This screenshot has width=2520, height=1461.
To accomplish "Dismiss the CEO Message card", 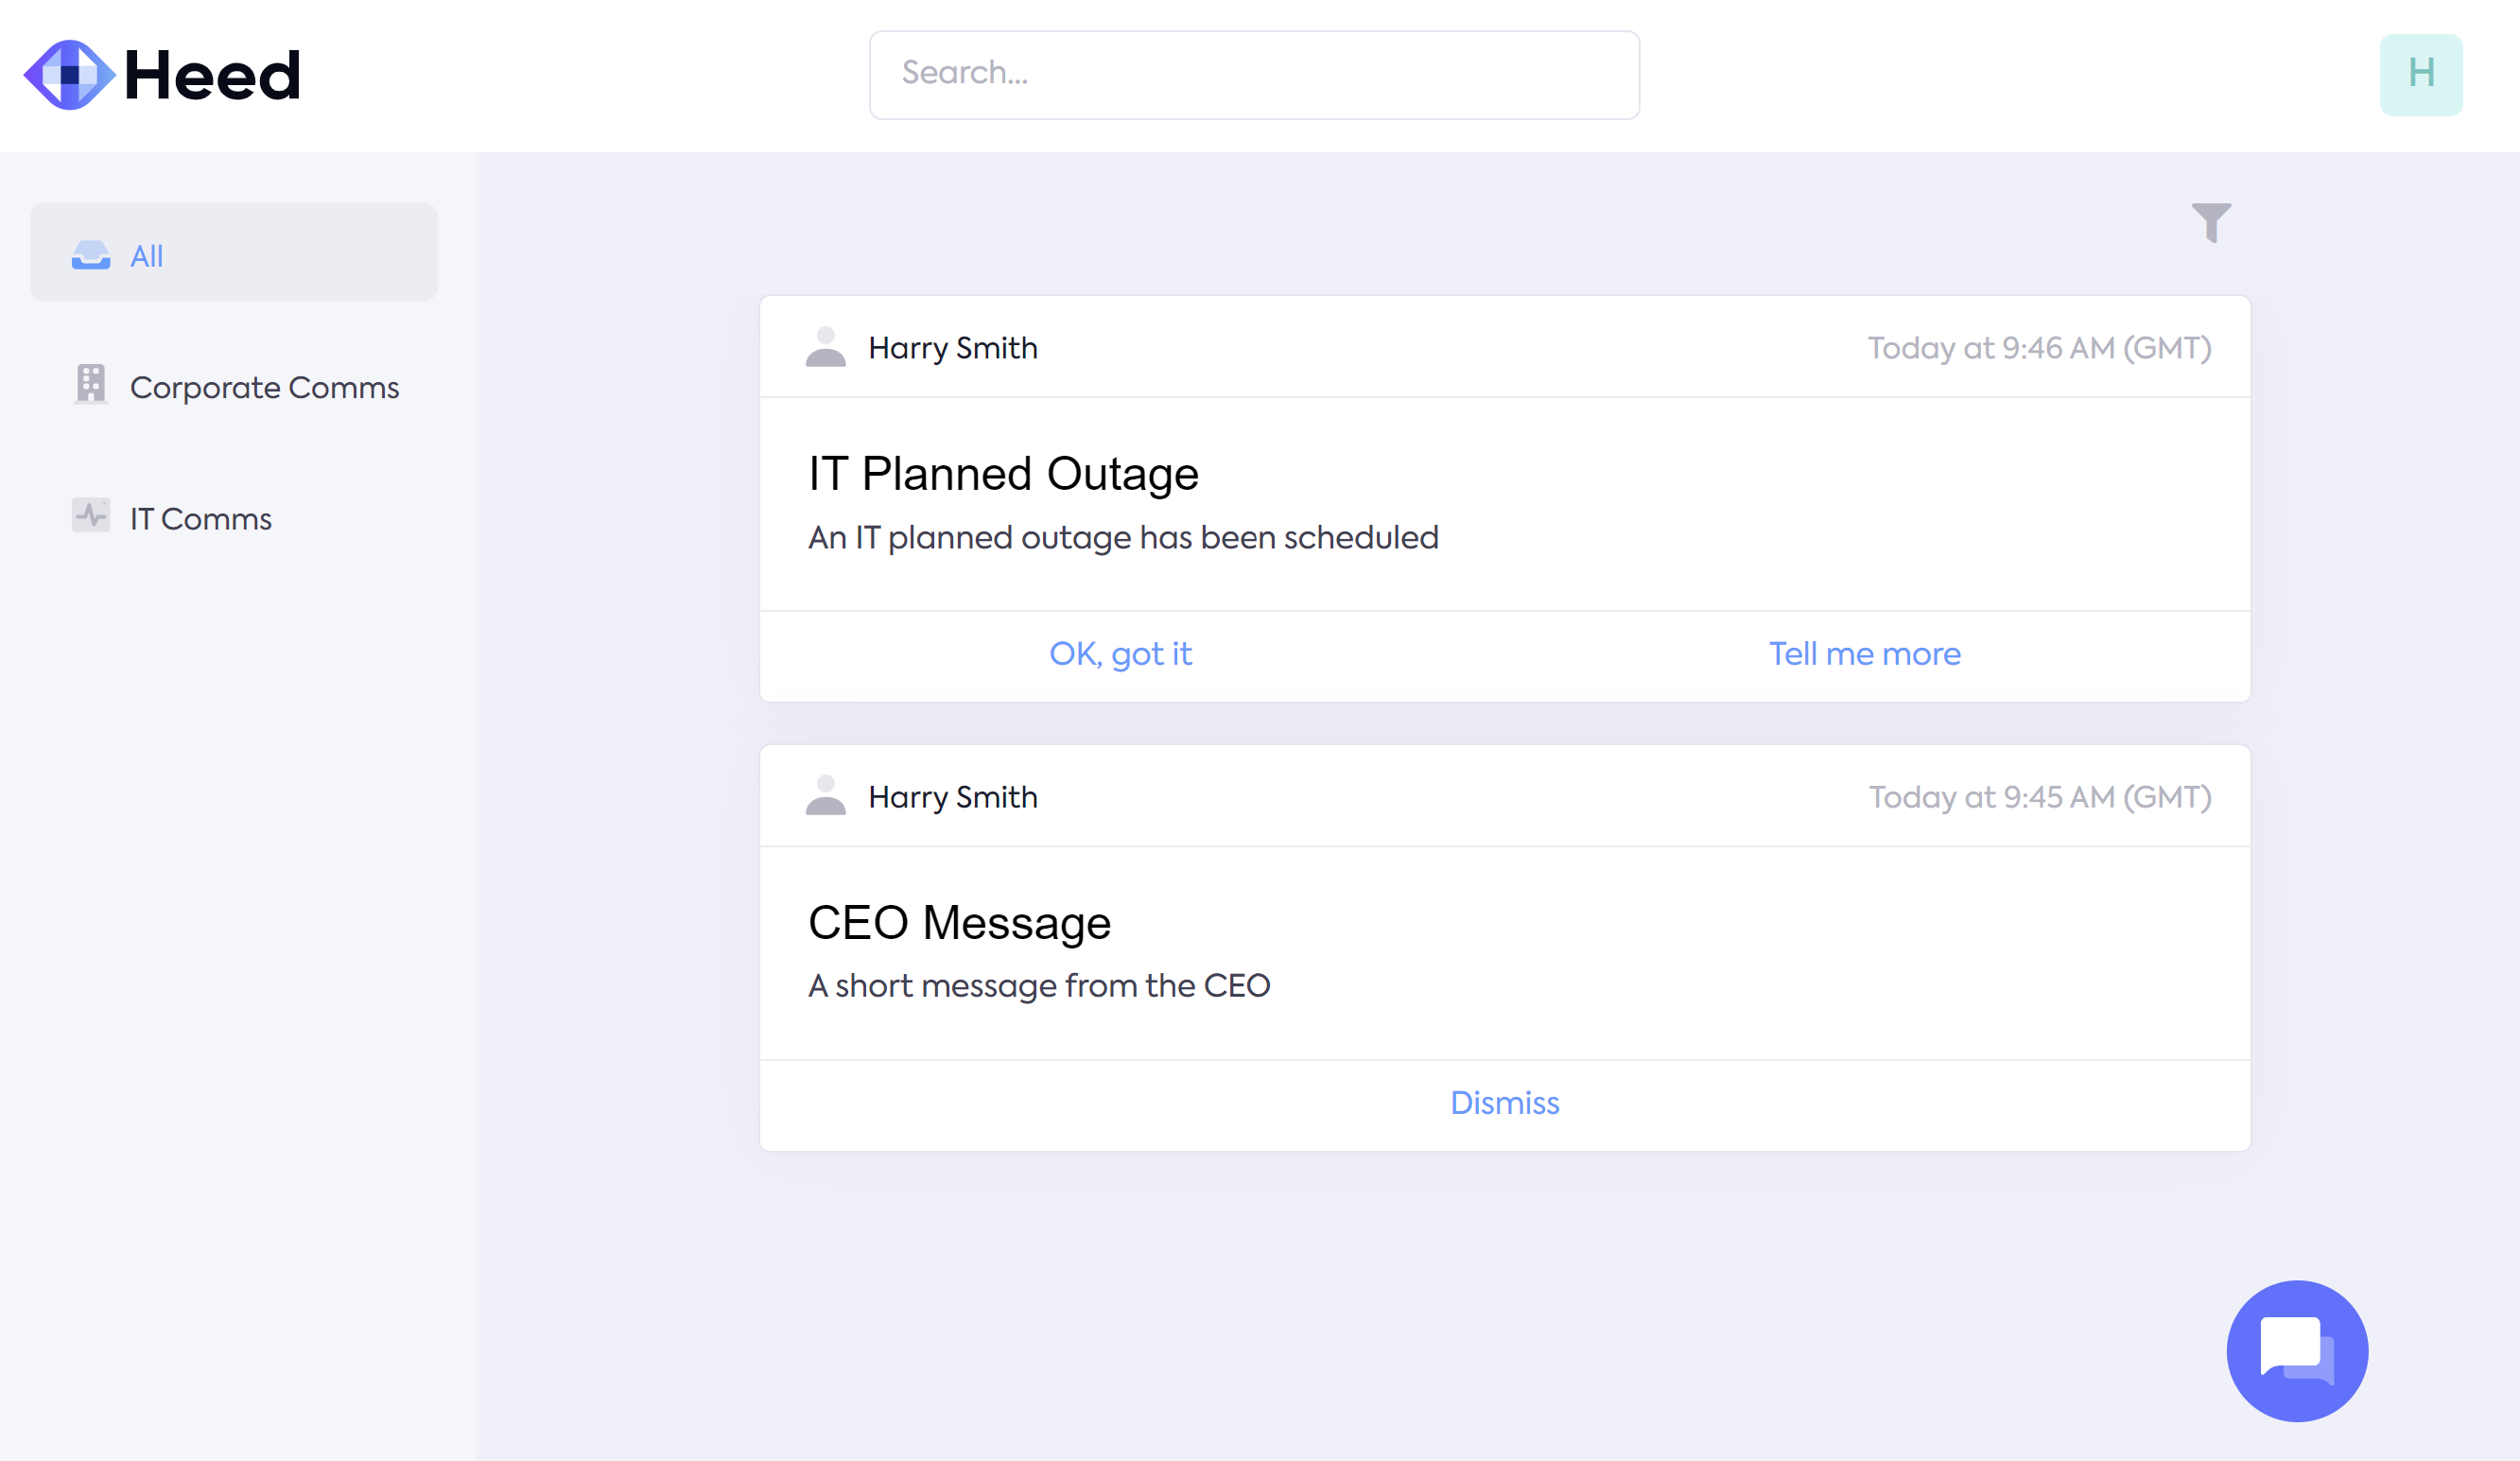I will 1504,1103.
